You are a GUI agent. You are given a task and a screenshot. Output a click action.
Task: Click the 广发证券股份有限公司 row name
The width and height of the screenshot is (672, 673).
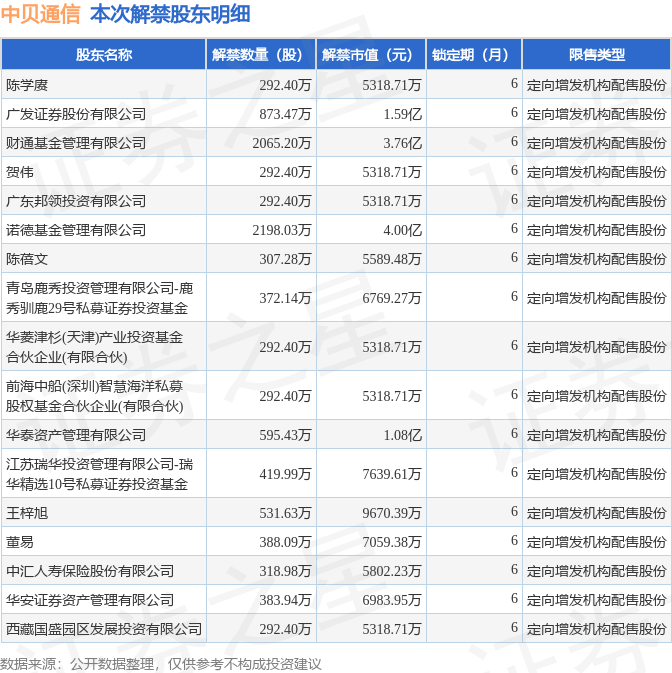tap(76, 114)
